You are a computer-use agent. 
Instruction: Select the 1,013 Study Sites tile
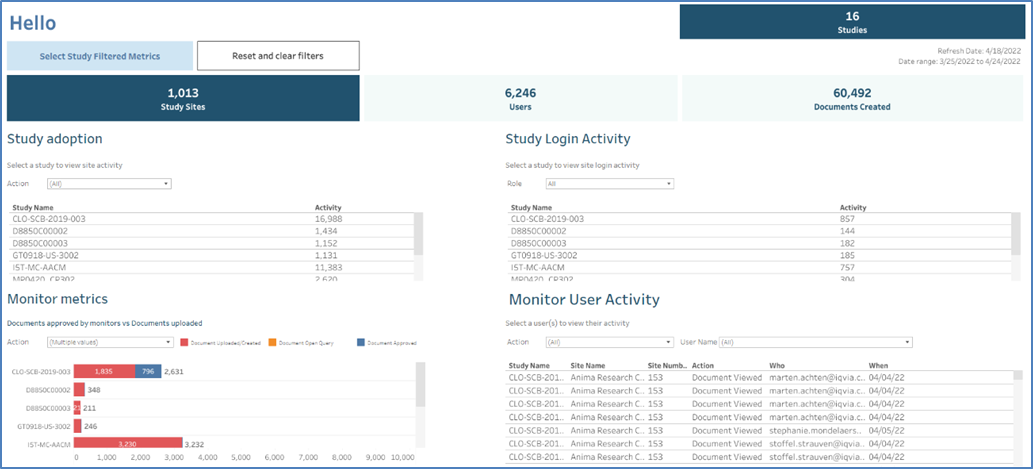click(x=183, y=98)
